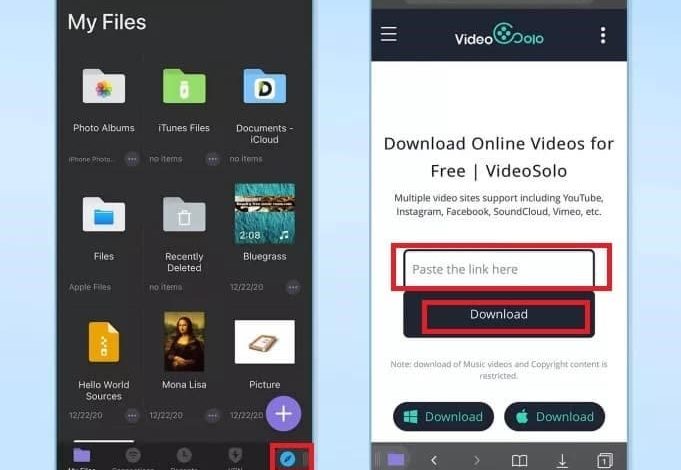Open the Hello World Sources zip file

(104, 342)
